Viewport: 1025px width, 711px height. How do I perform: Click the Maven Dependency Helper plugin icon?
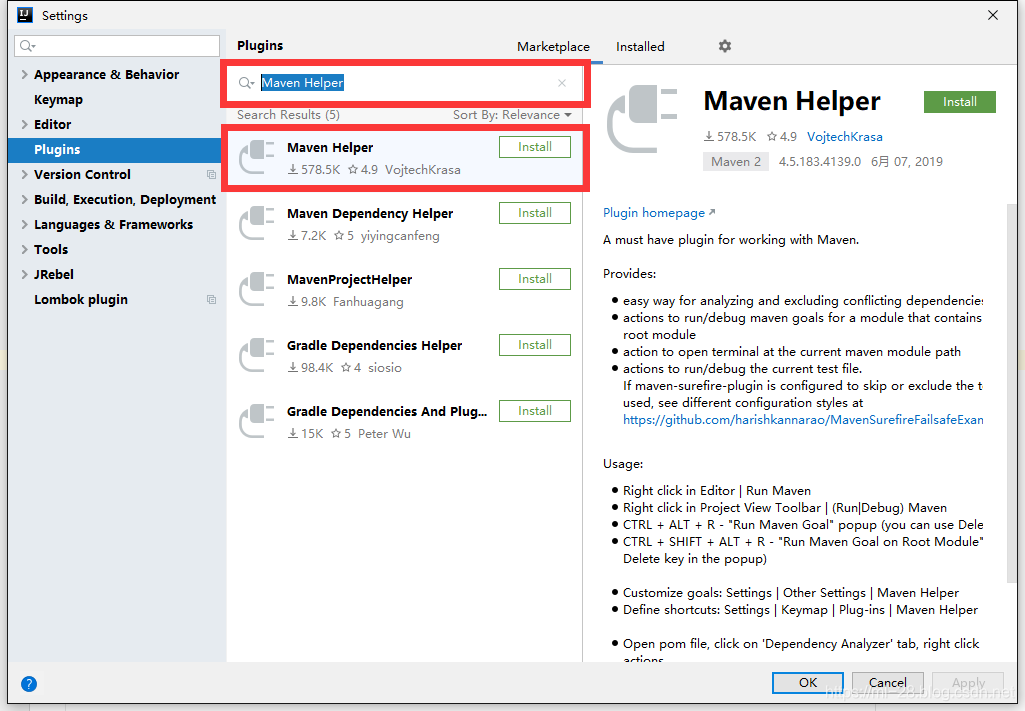click(x=256, y=223)
